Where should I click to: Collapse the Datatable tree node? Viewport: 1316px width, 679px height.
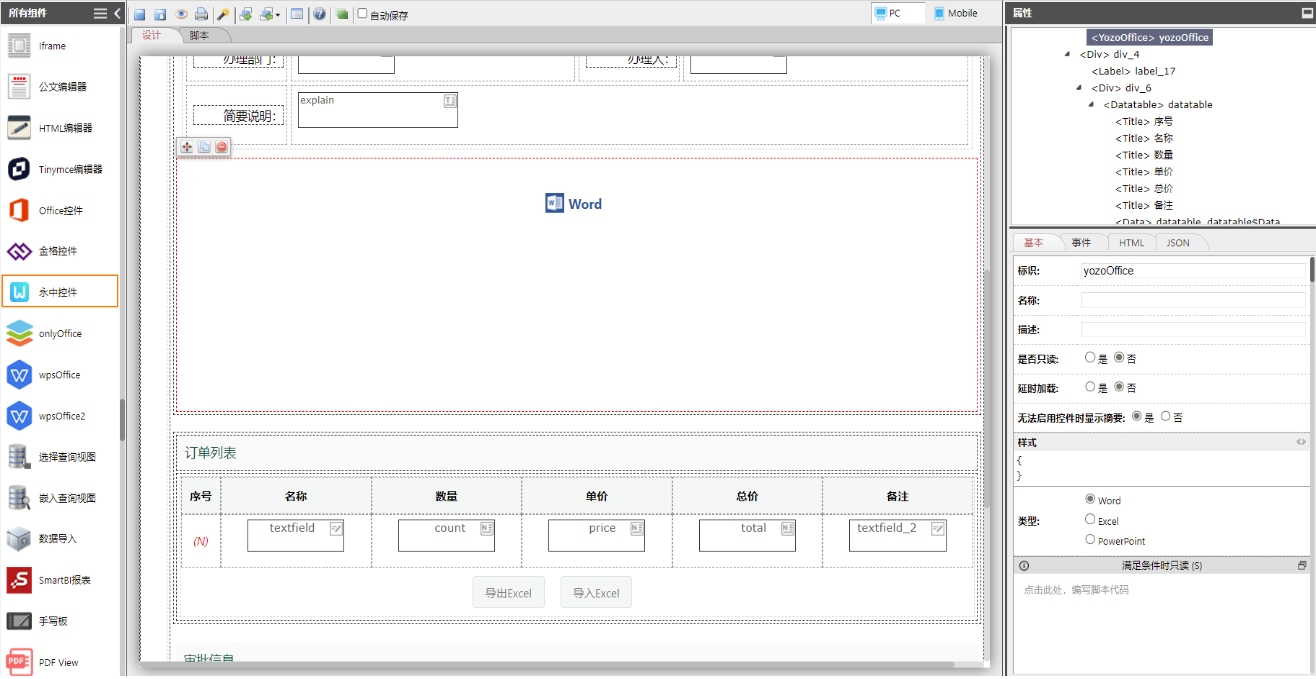[1092, 105]
